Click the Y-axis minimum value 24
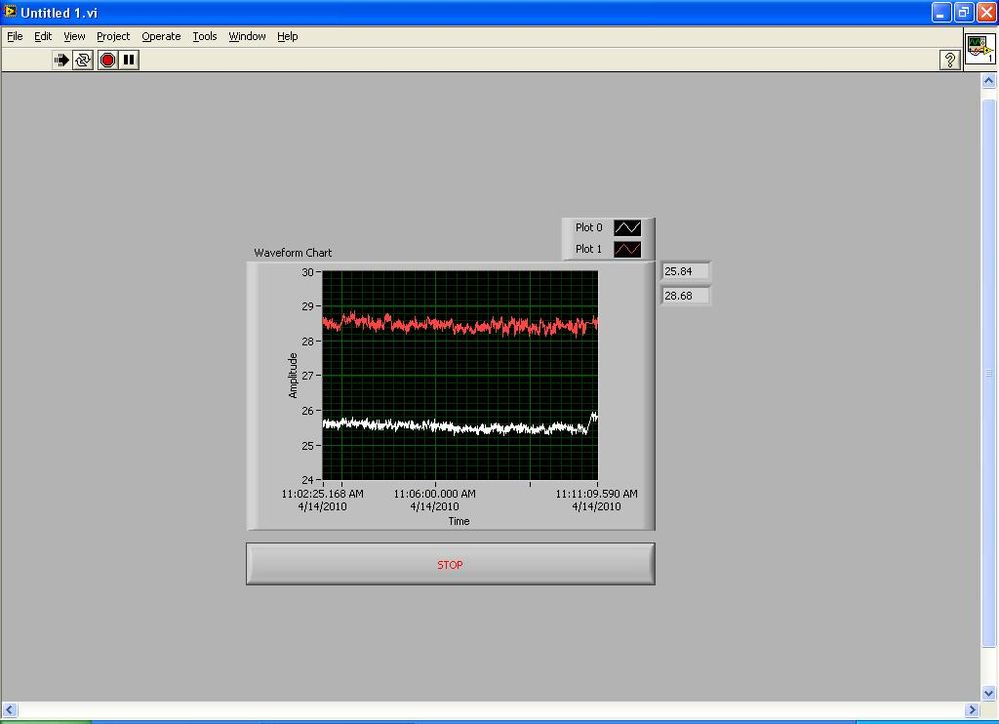The image size is (999, 724). click(x=308, y=479)
